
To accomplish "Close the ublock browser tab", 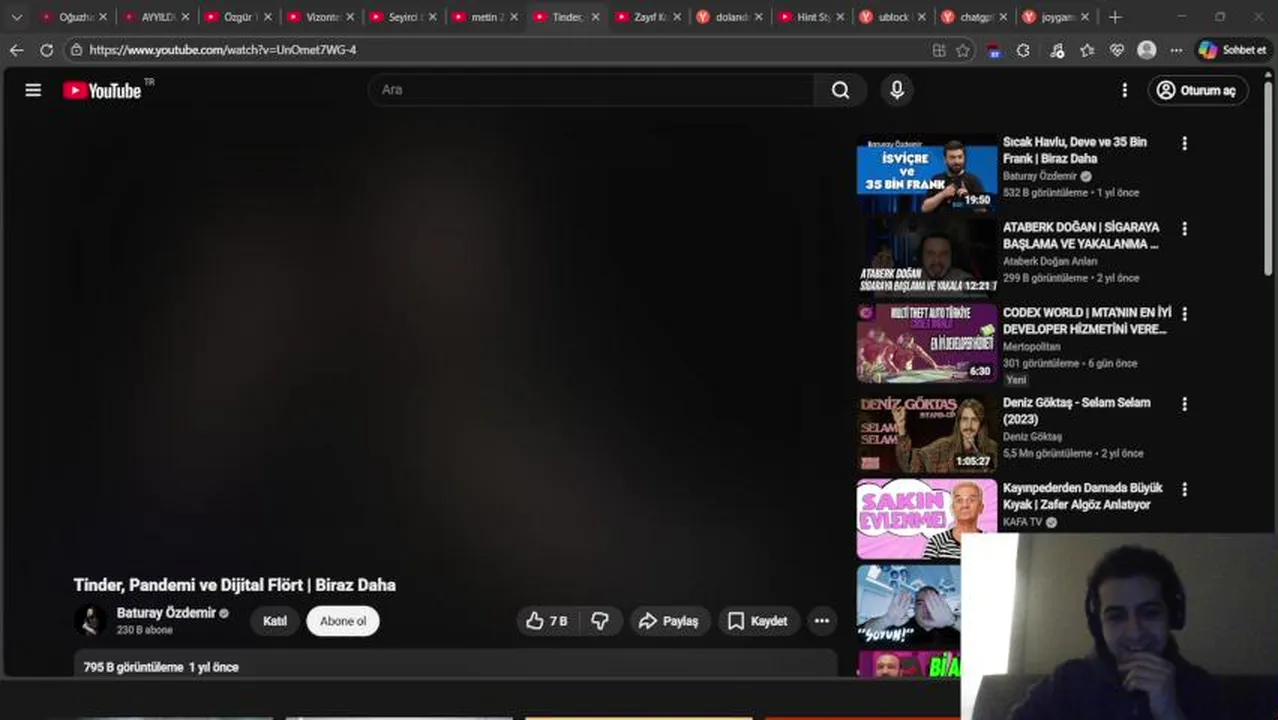I will [921, 17].
